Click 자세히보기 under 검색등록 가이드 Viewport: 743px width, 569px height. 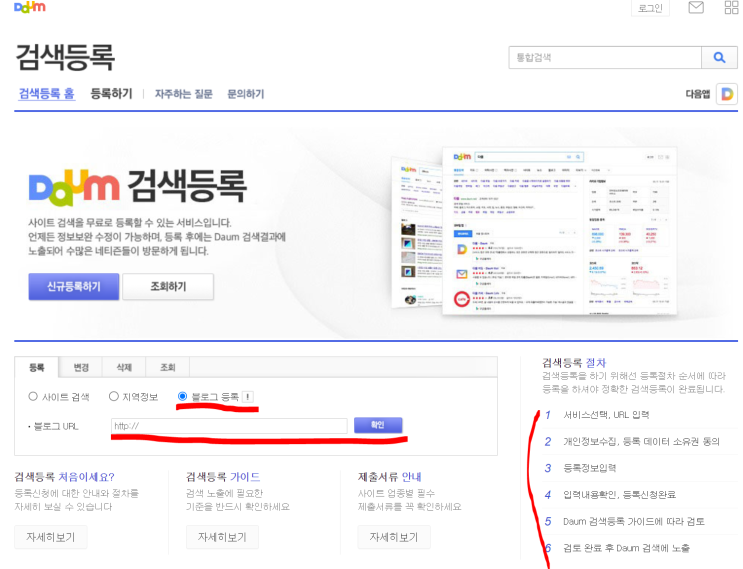point(222,537)
